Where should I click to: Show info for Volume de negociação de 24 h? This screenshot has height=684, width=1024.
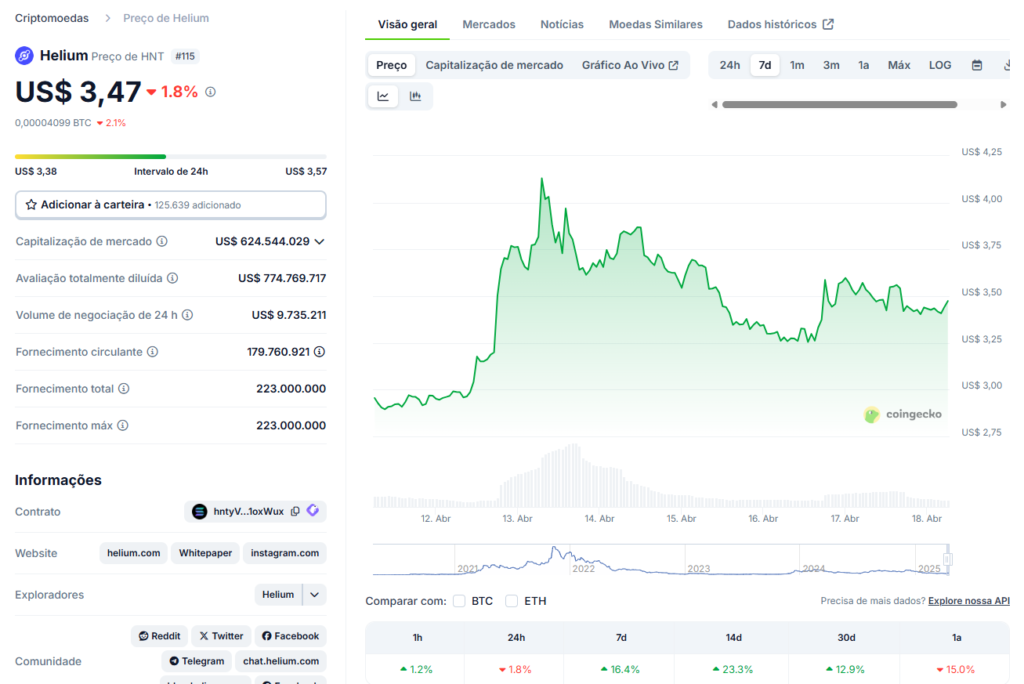click(x=187, y=315)
